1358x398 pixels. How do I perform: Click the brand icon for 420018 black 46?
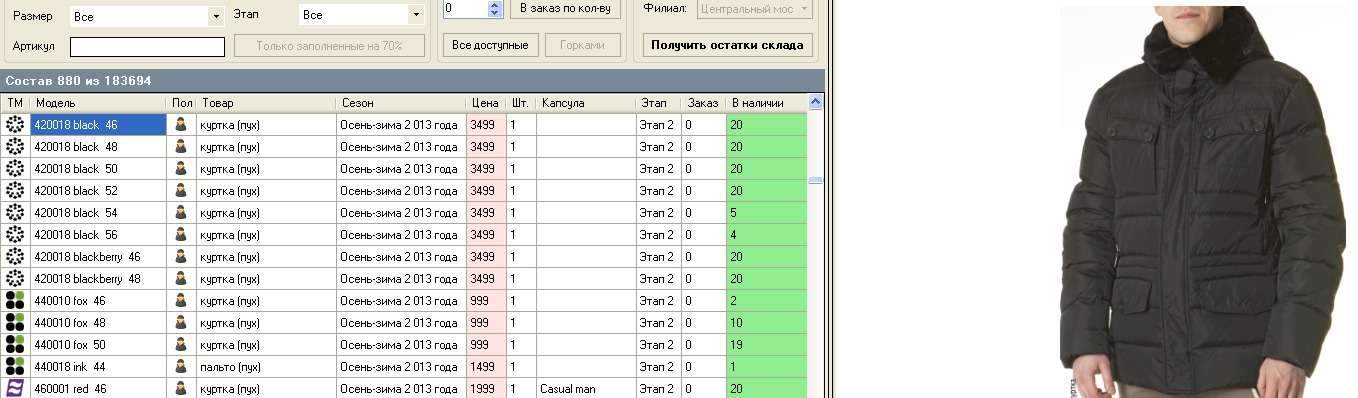tap(15, 125)
